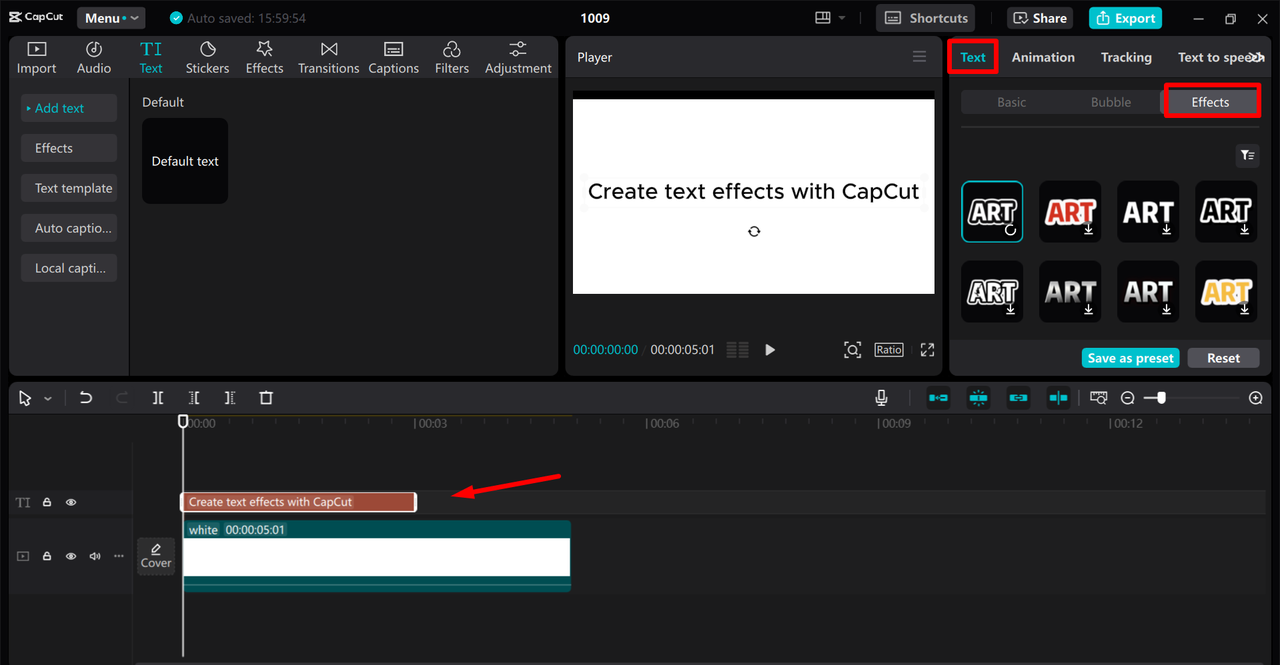This screenshot has height=665, width=1280.
Task: Open the Menu dropdown
Action: click(x=111, y=18)
